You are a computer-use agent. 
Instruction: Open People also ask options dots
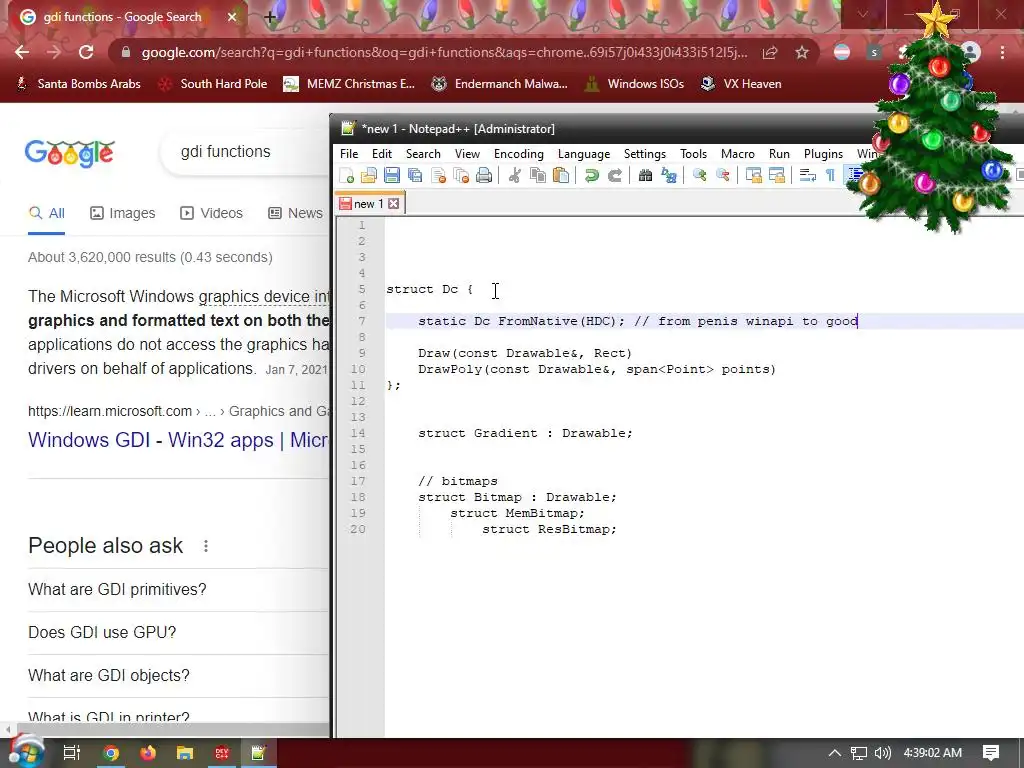(x=206, y=546)
